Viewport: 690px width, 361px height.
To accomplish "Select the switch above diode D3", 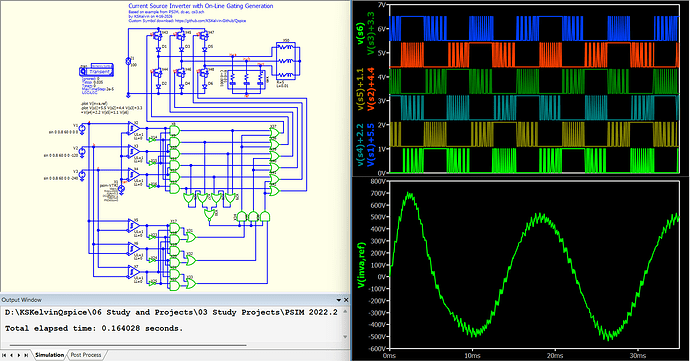I will 180,36.
